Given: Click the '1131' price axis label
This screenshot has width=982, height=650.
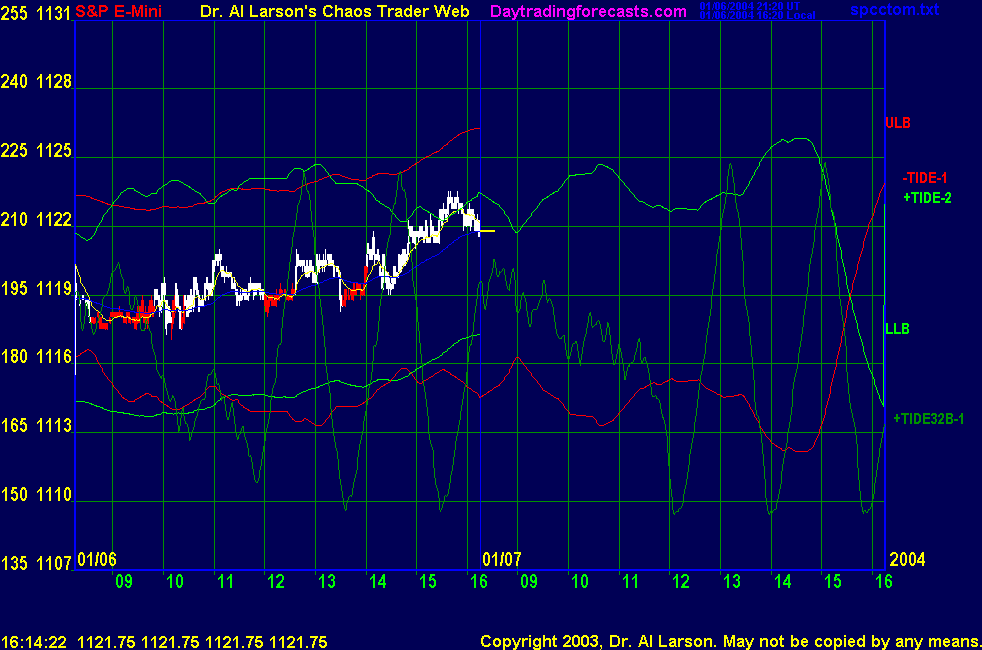Looking at the screenshot, I should pos(54,13).
